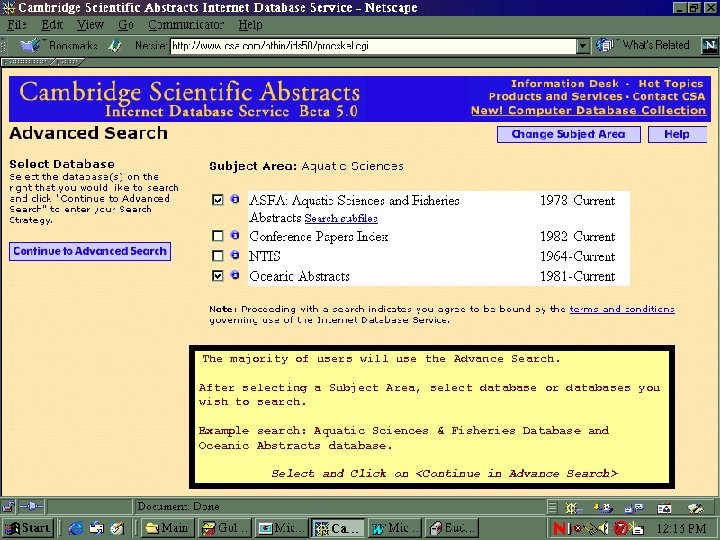The width and height of the screenshot is (720, 540).
Task: Switch to the Euc taskbar window
Action: click(454, 529)
